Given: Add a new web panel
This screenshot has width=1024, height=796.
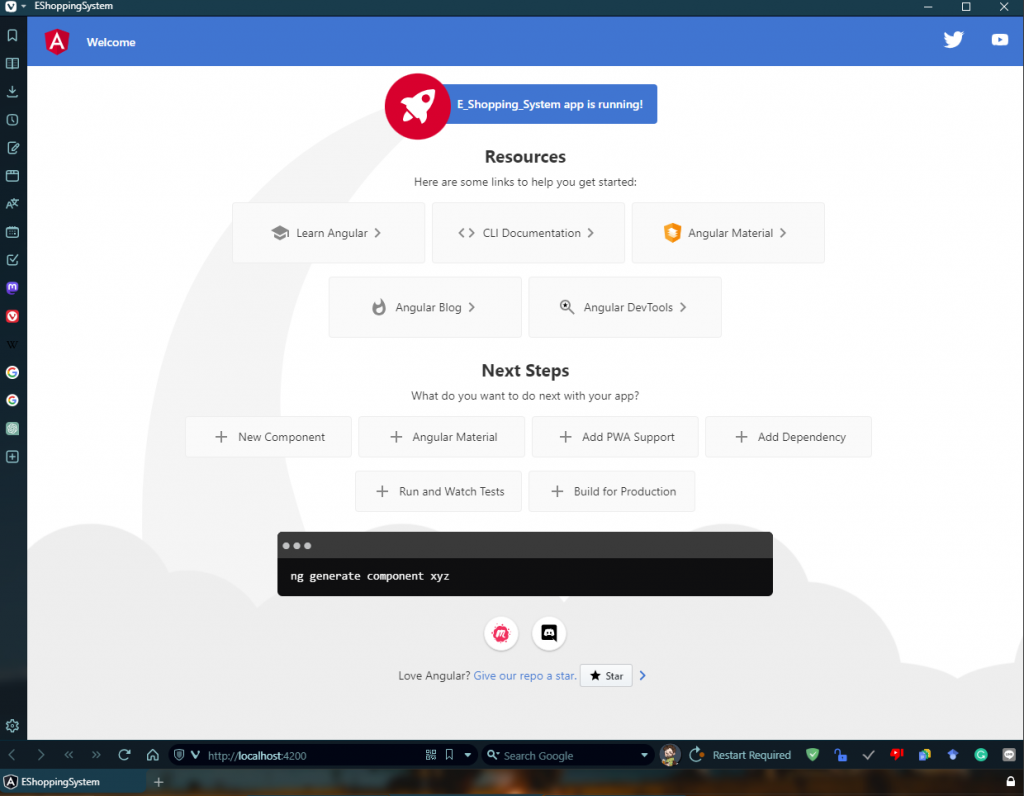Looking at the screenshot, I should pos(12,456).
